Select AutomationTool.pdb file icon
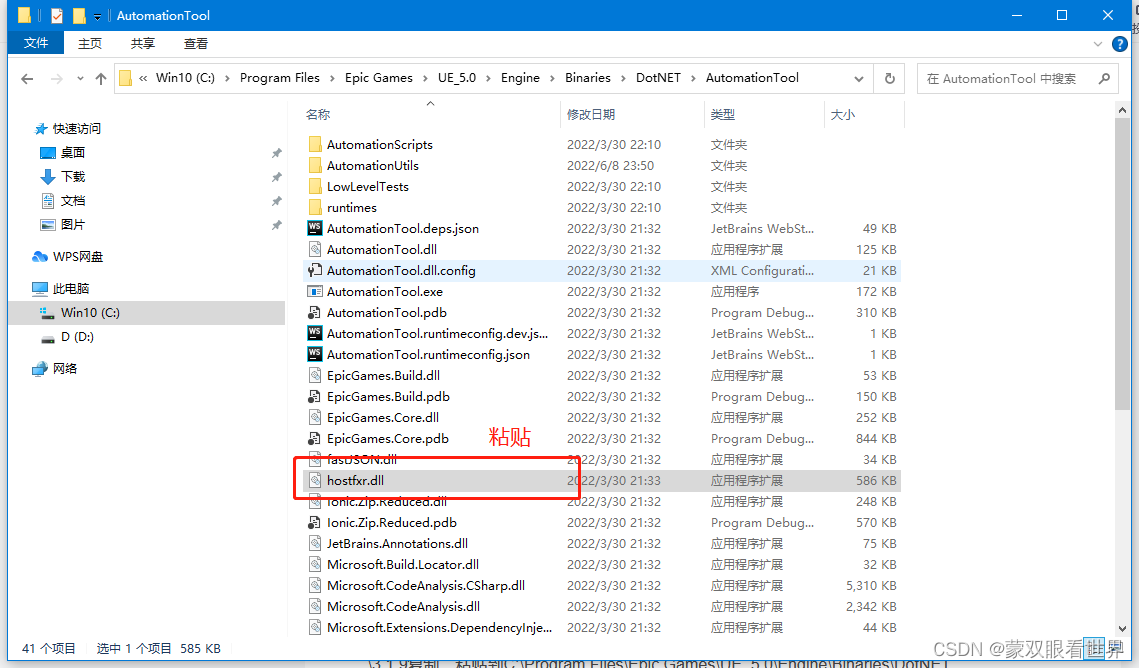The image size is (1139, 668). (315, 312)
